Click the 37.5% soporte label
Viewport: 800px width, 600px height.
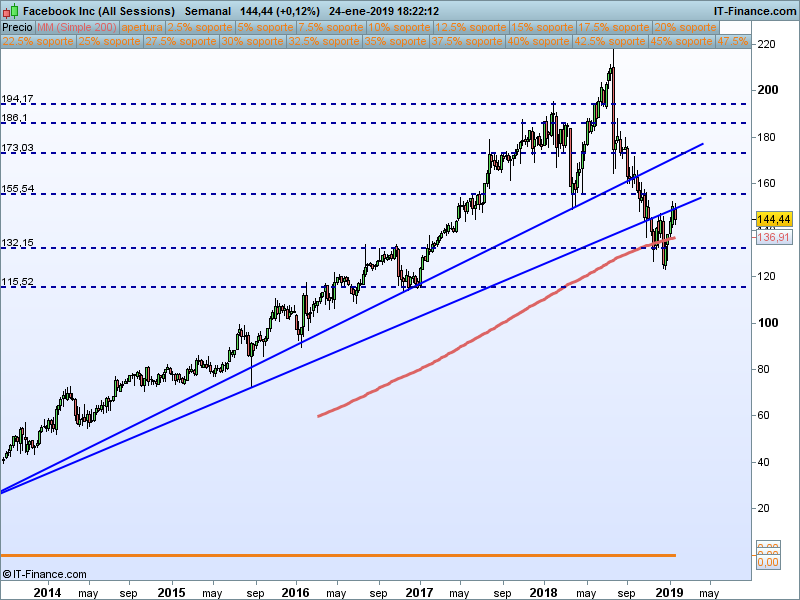tap(467, 41)
